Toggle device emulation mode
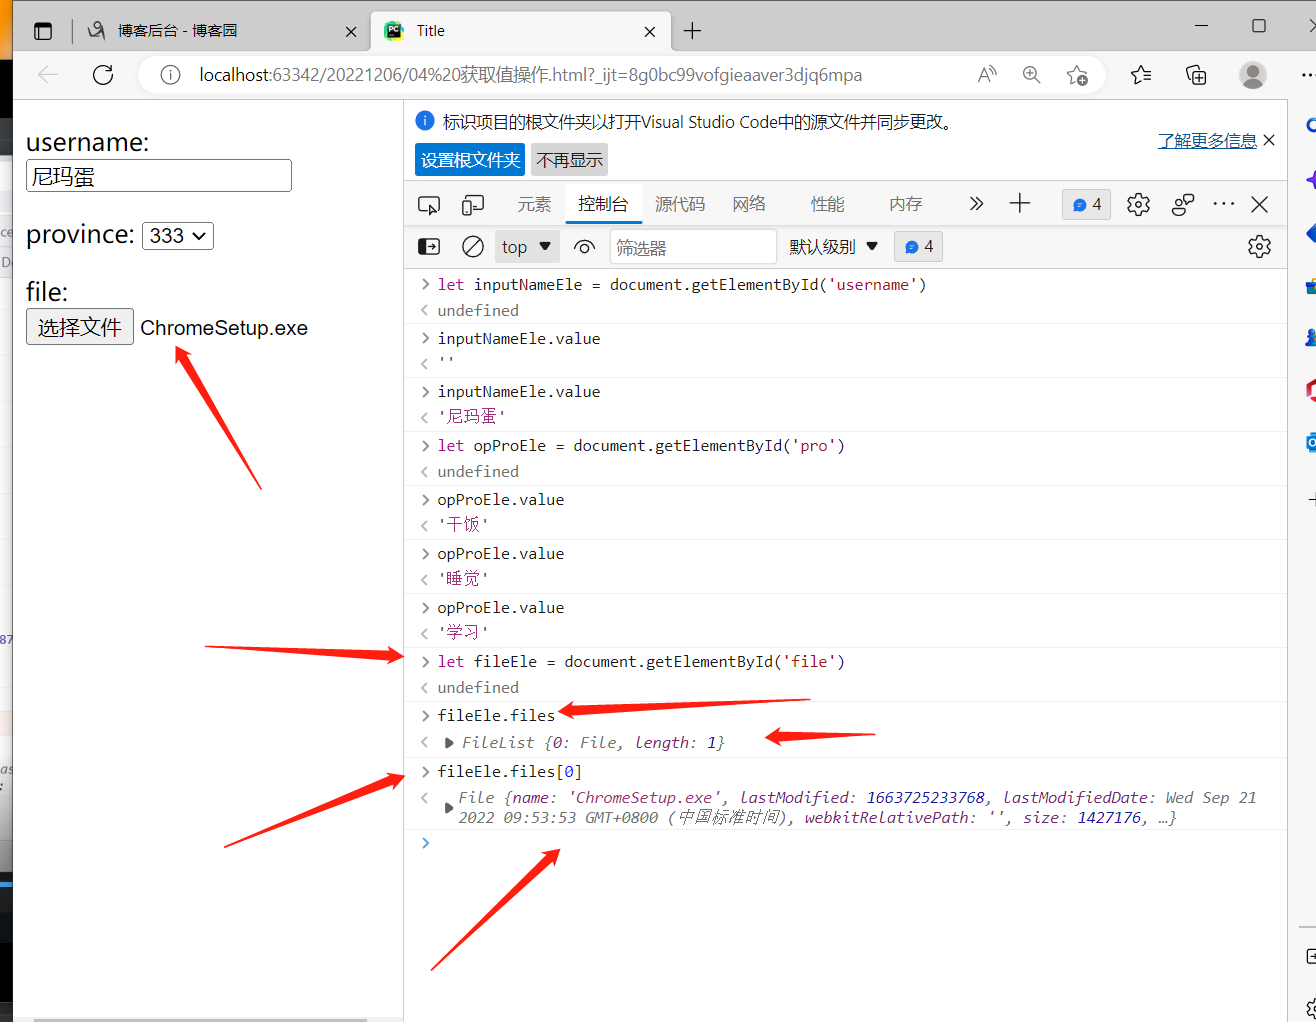1316x1022 pixels. pyautogui.click(x=473, y=205)
